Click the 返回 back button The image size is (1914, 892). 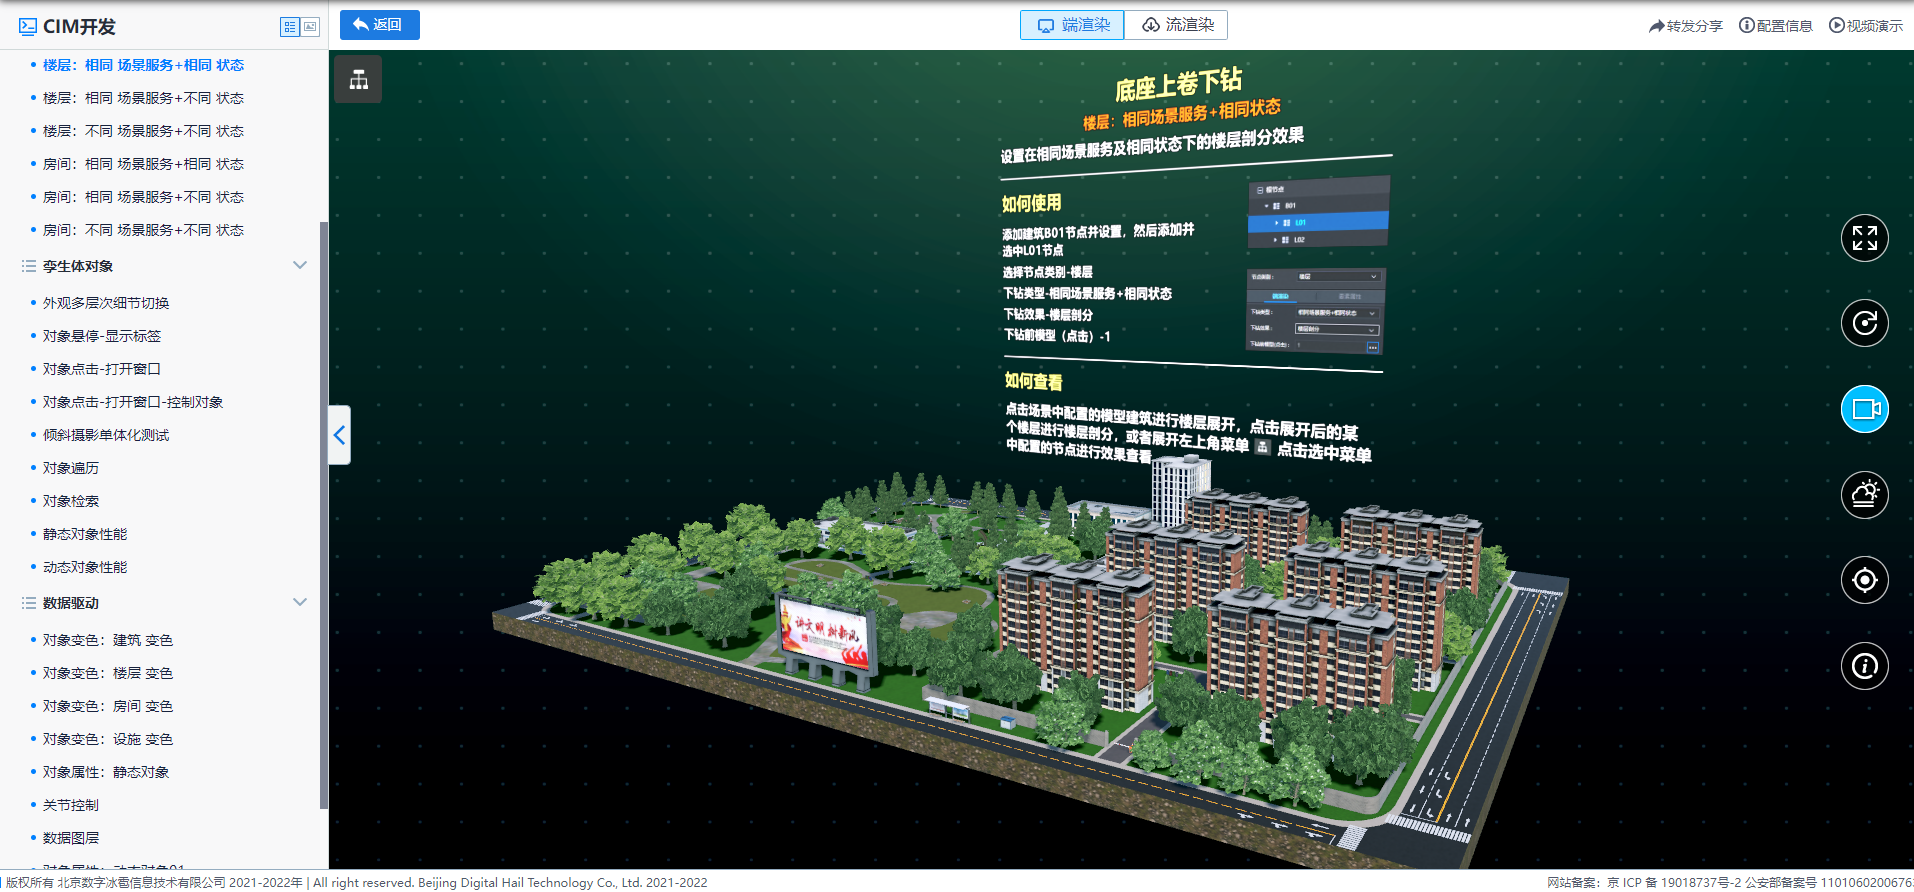coord(379,25)
